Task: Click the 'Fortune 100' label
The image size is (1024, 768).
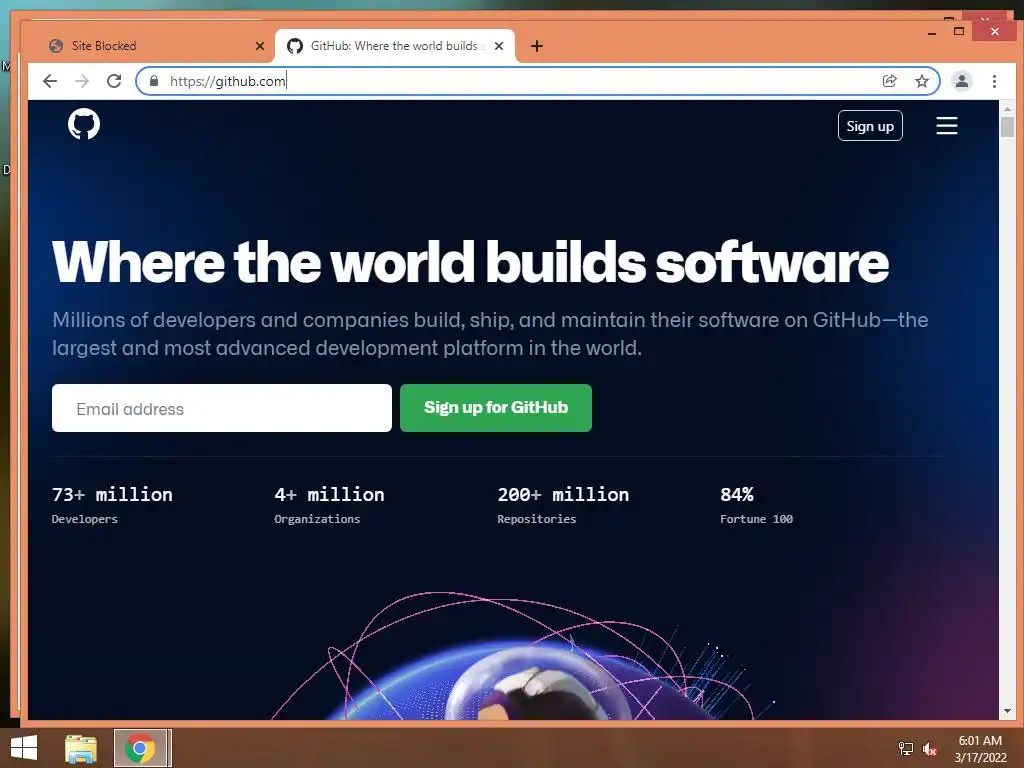Action: [756, 519]
